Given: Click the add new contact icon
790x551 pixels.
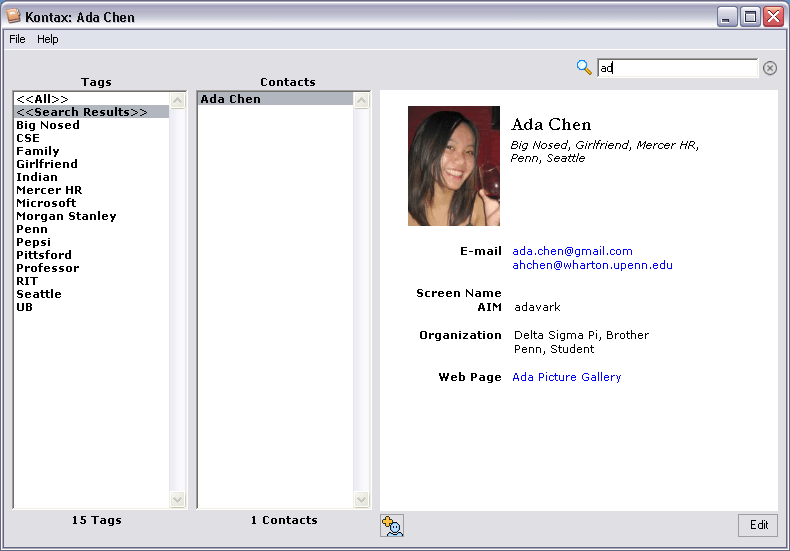Looking at the screenshot, I should (x=392, y=526).
